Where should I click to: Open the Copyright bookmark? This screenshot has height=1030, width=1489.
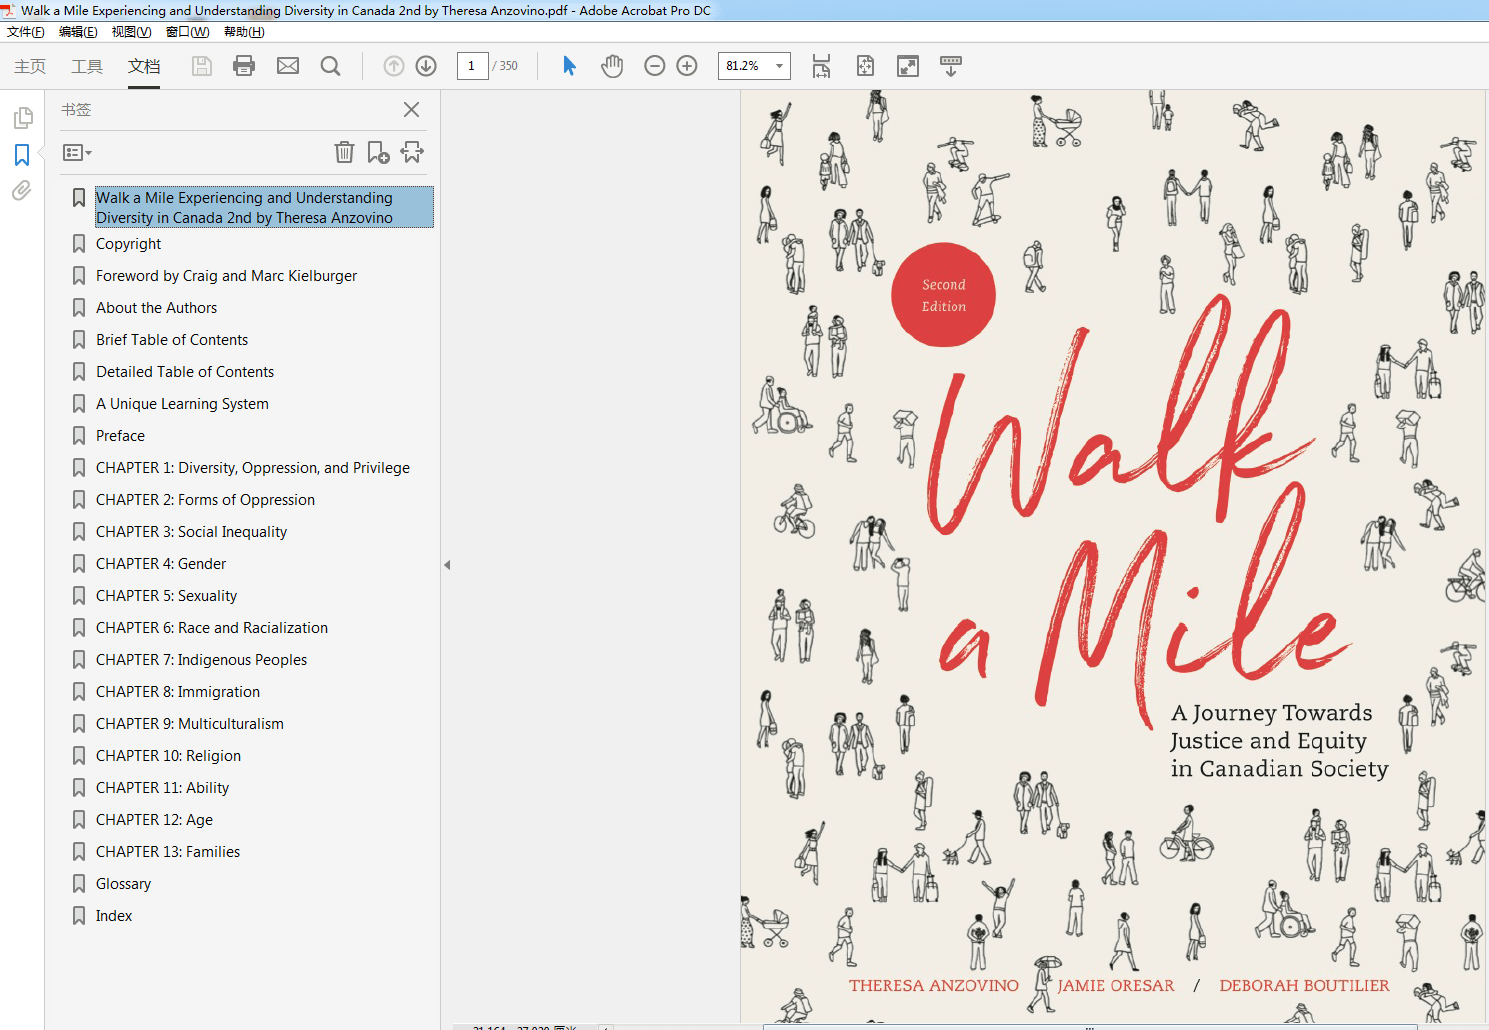pyautogui.click(x=128, y=244)
